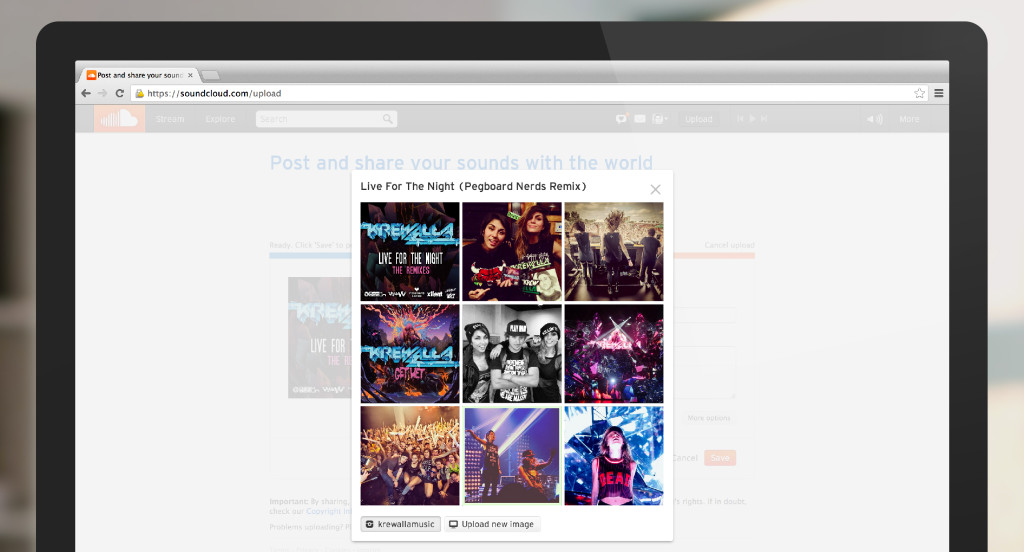Screen dimensions: 1024x552
Task: Click the krewellamusic Instagram button
Action: [x=400, y=524]
